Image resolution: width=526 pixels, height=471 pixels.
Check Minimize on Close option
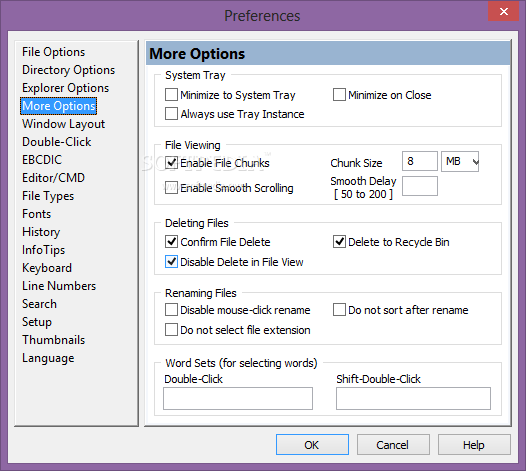(x=339, y=95)
